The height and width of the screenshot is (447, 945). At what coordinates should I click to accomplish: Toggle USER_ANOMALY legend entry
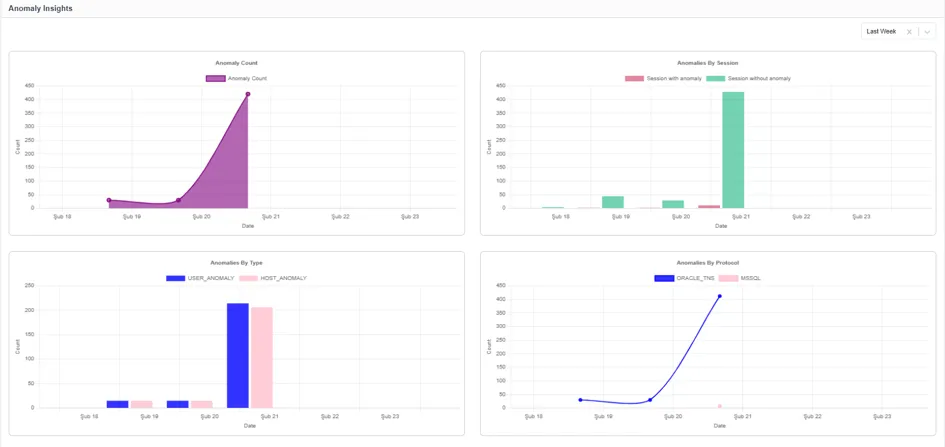coord(200,278)
